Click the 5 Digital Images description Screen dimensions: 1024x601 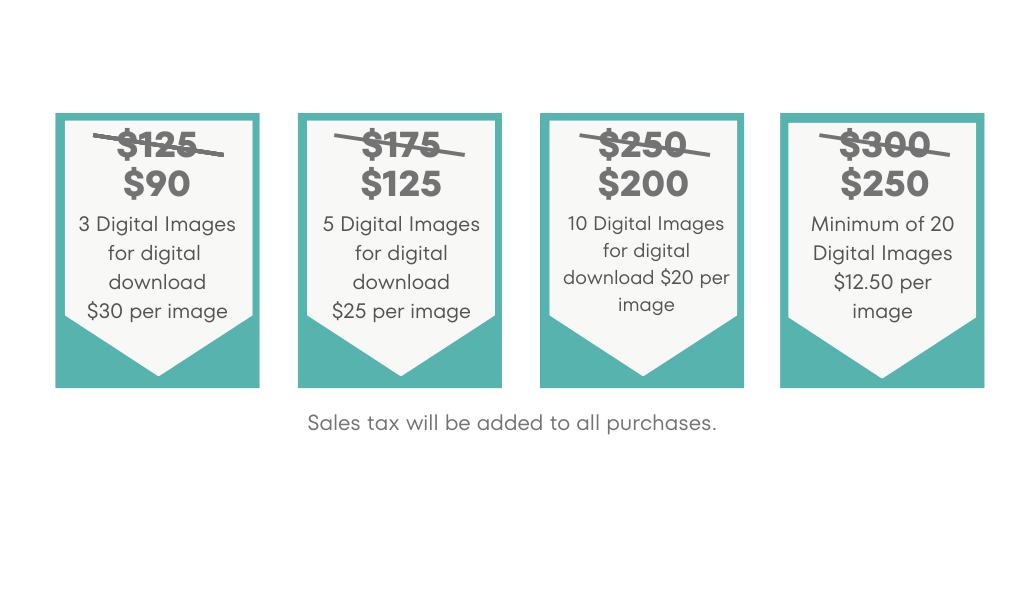pyautogui.click(x=401, y=267)
